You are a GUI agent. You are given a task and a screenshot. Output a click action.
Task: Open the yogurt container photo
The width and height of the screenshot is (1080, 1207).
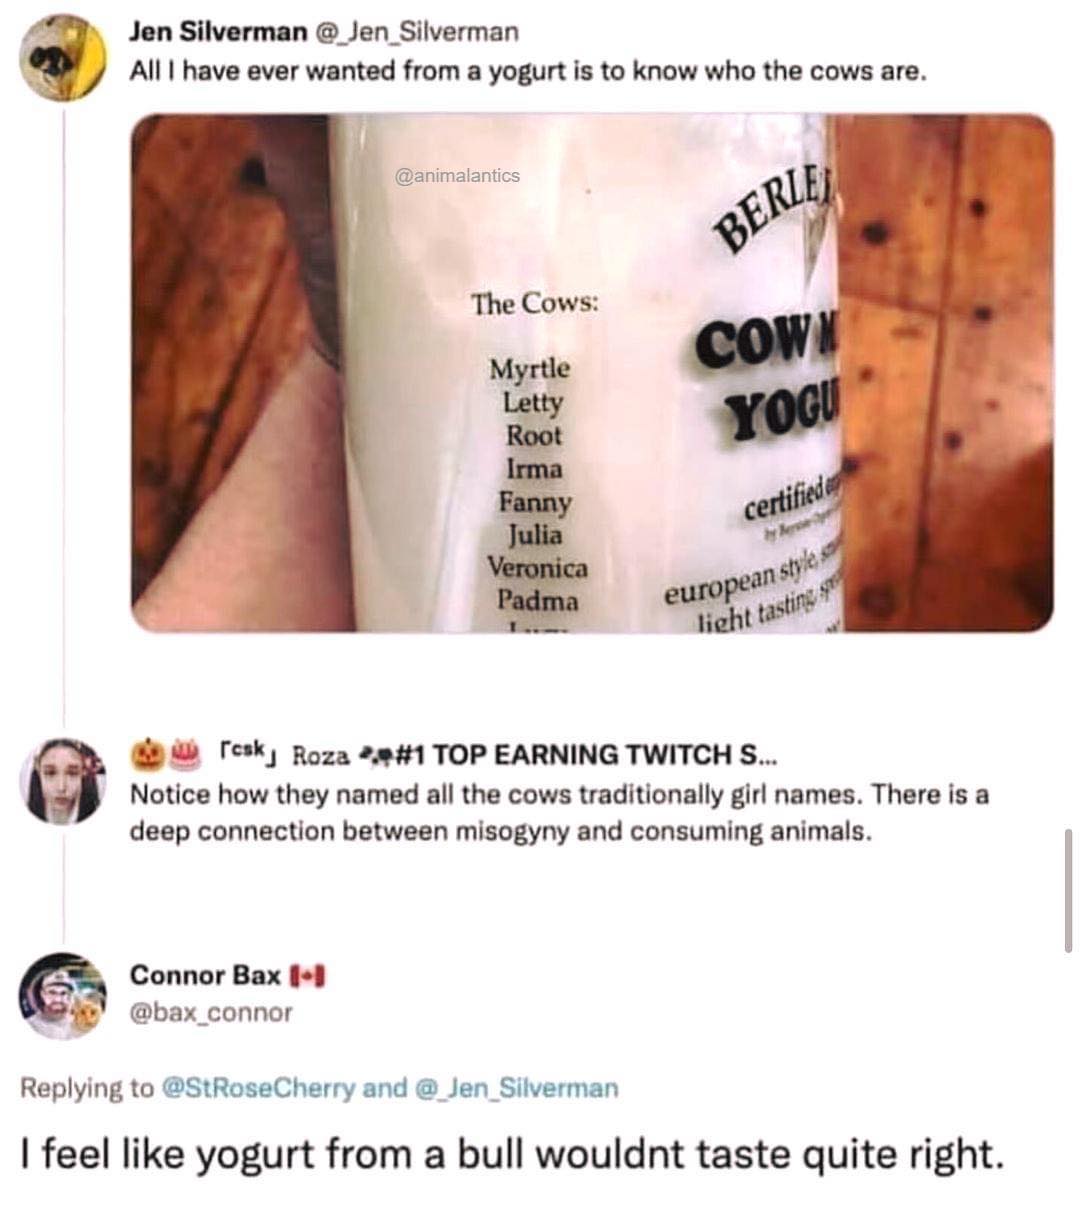(592, 373)
